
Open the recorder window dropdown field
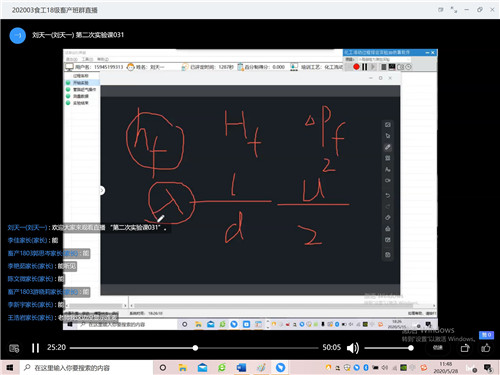(x=384, y=59)
